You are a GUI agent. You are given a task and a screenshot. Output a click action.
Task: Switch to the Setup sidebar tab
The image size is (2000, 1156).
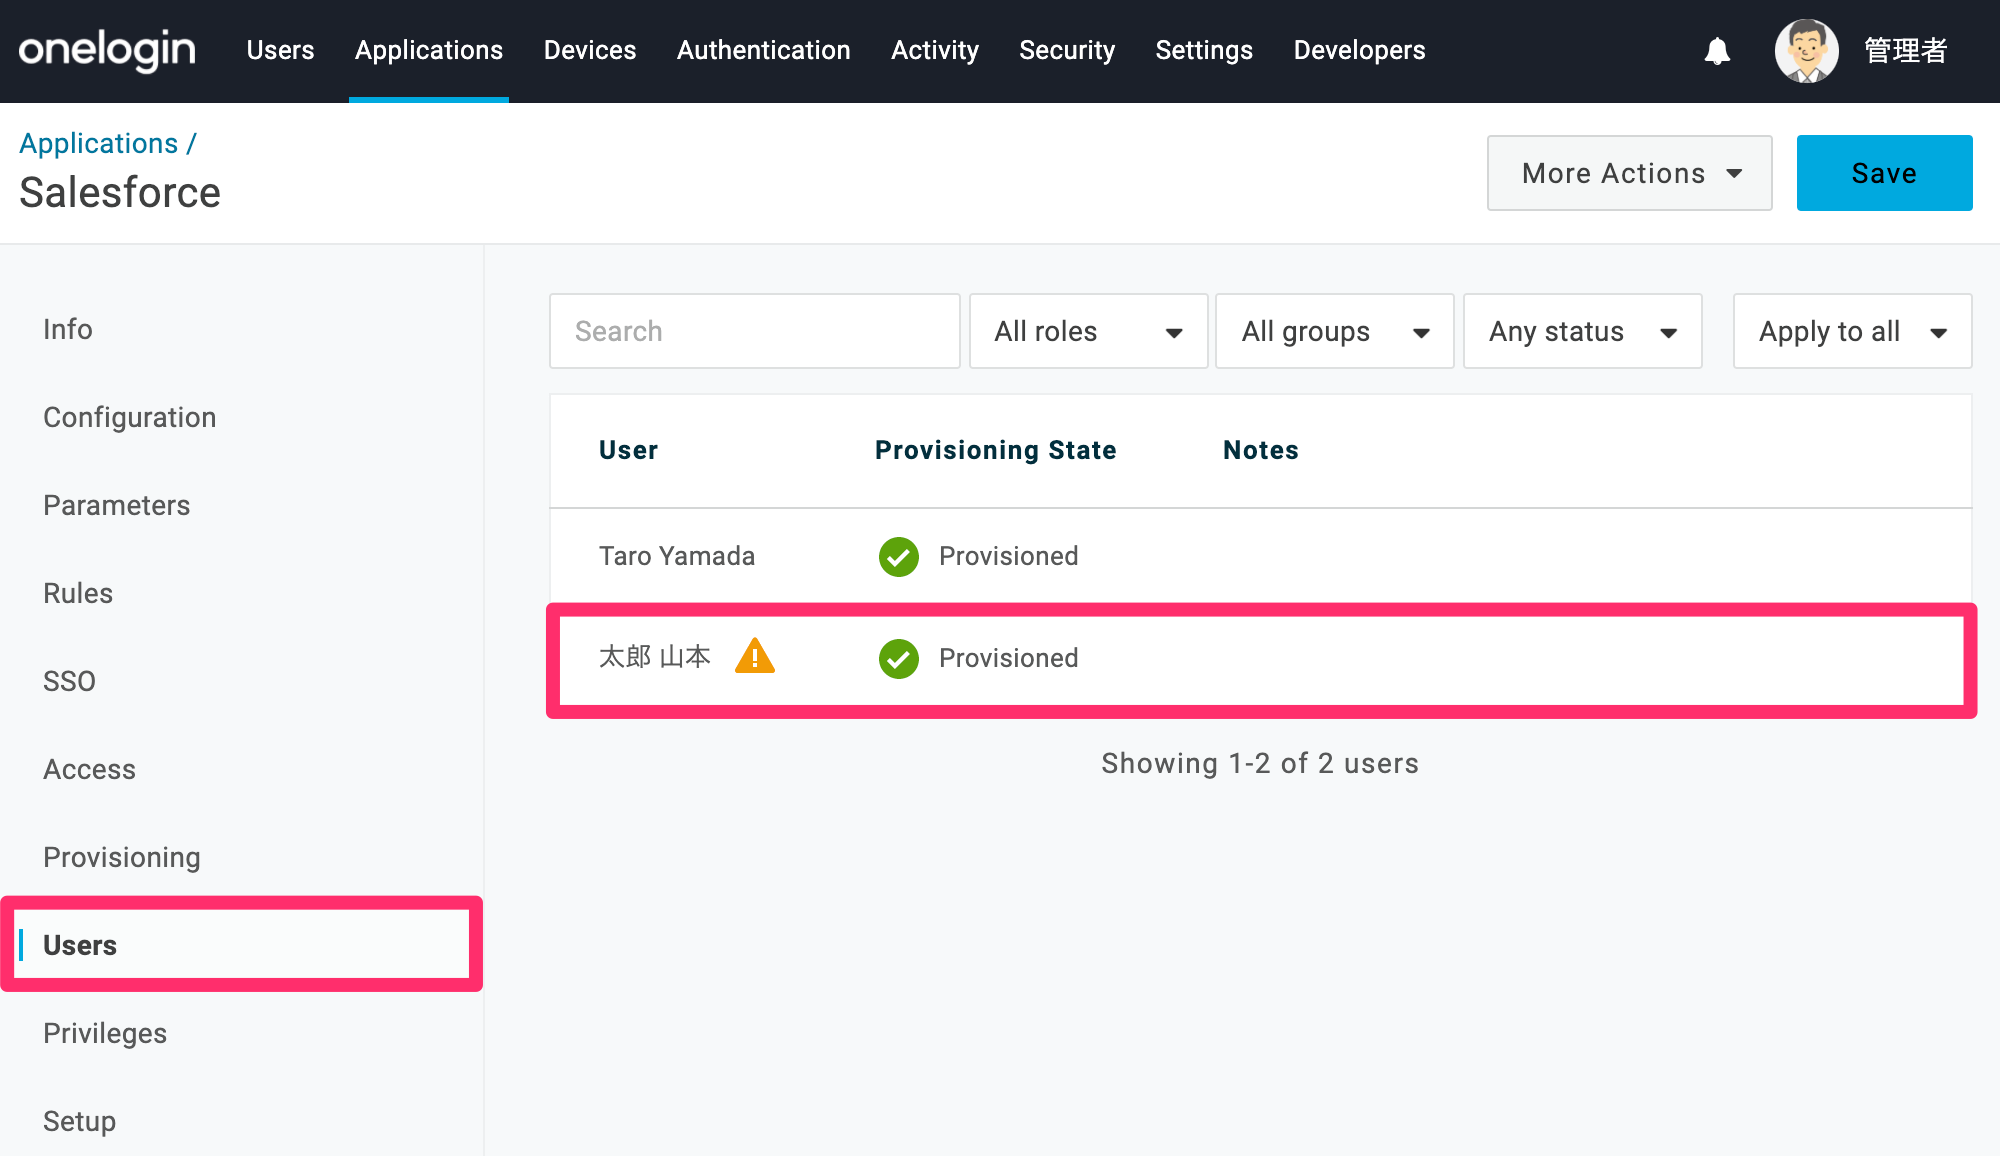[x=80, y=1121]
